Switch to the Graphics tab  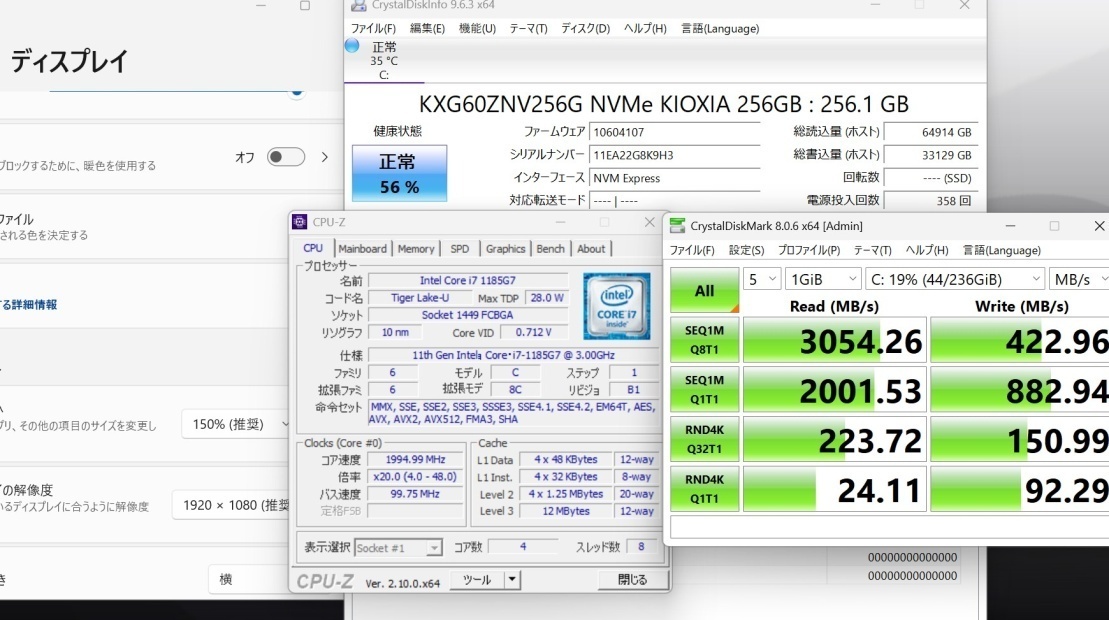click(506, 249)
